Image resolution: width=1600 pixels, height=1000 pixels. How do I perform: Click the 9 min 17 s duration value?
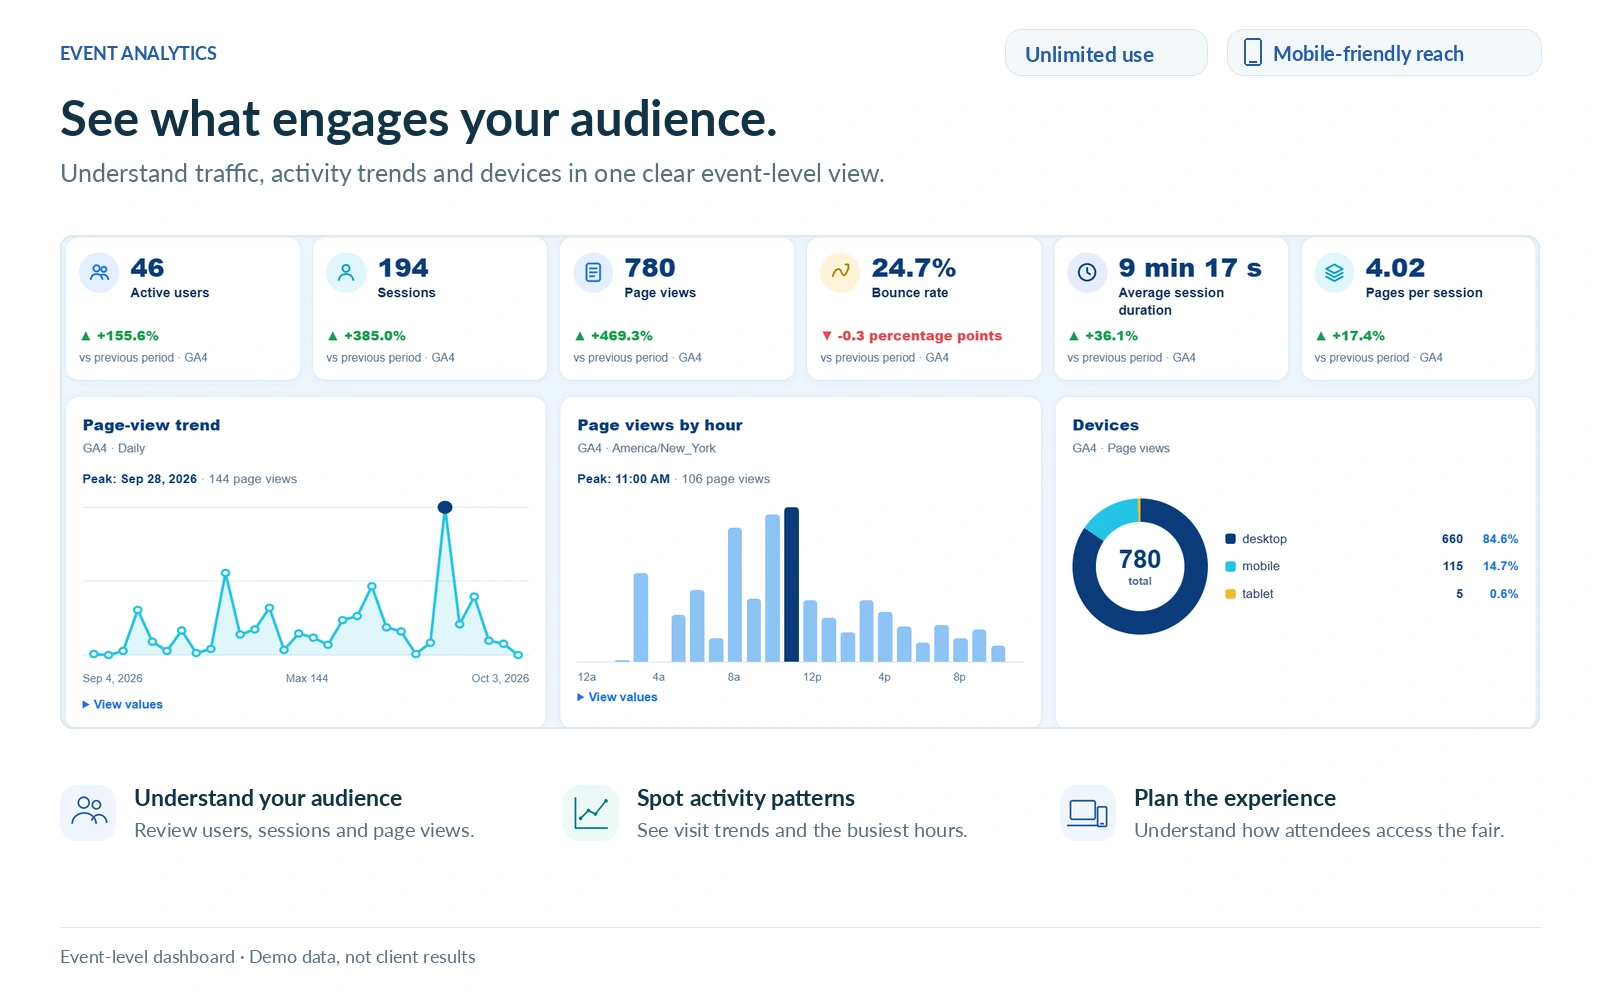[x=1190, y=268]
